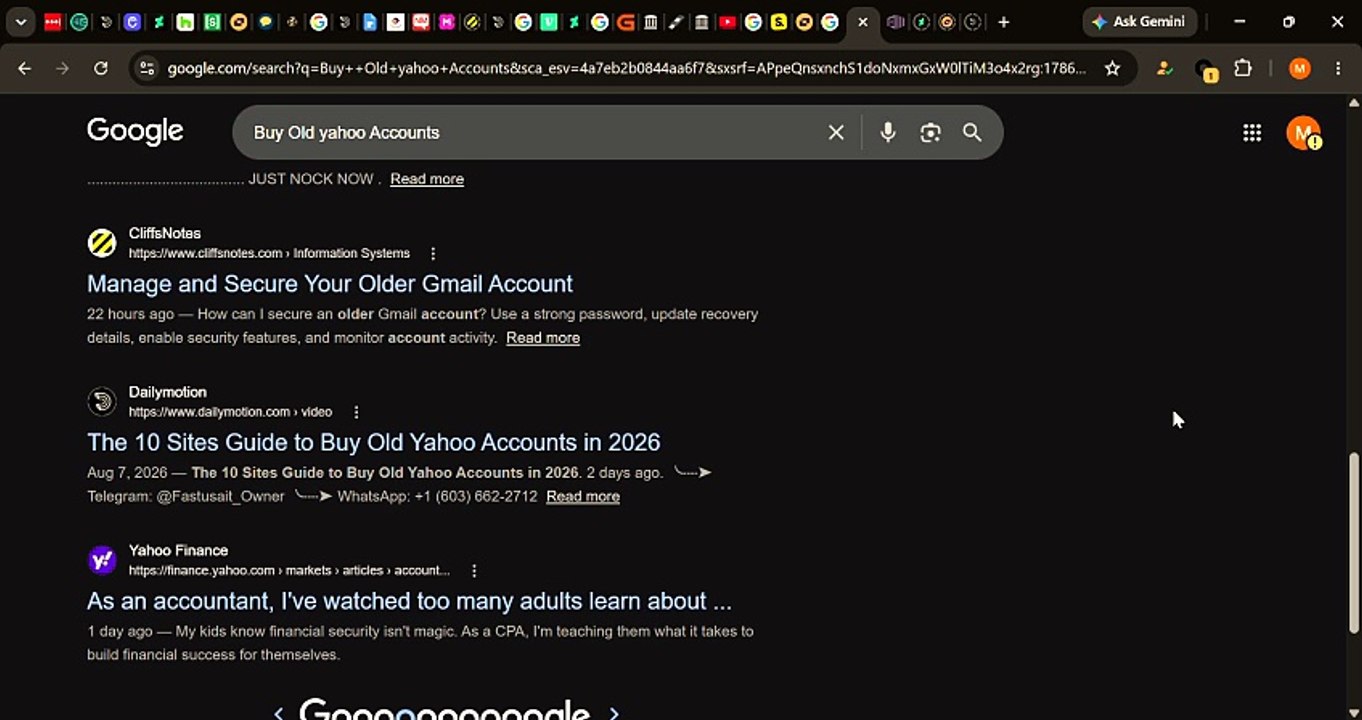Viewport: 1362px width, 720px height.
Task: Click the page scrollbar thumb
Action: pyautogui.click(x=1354, y=543)
